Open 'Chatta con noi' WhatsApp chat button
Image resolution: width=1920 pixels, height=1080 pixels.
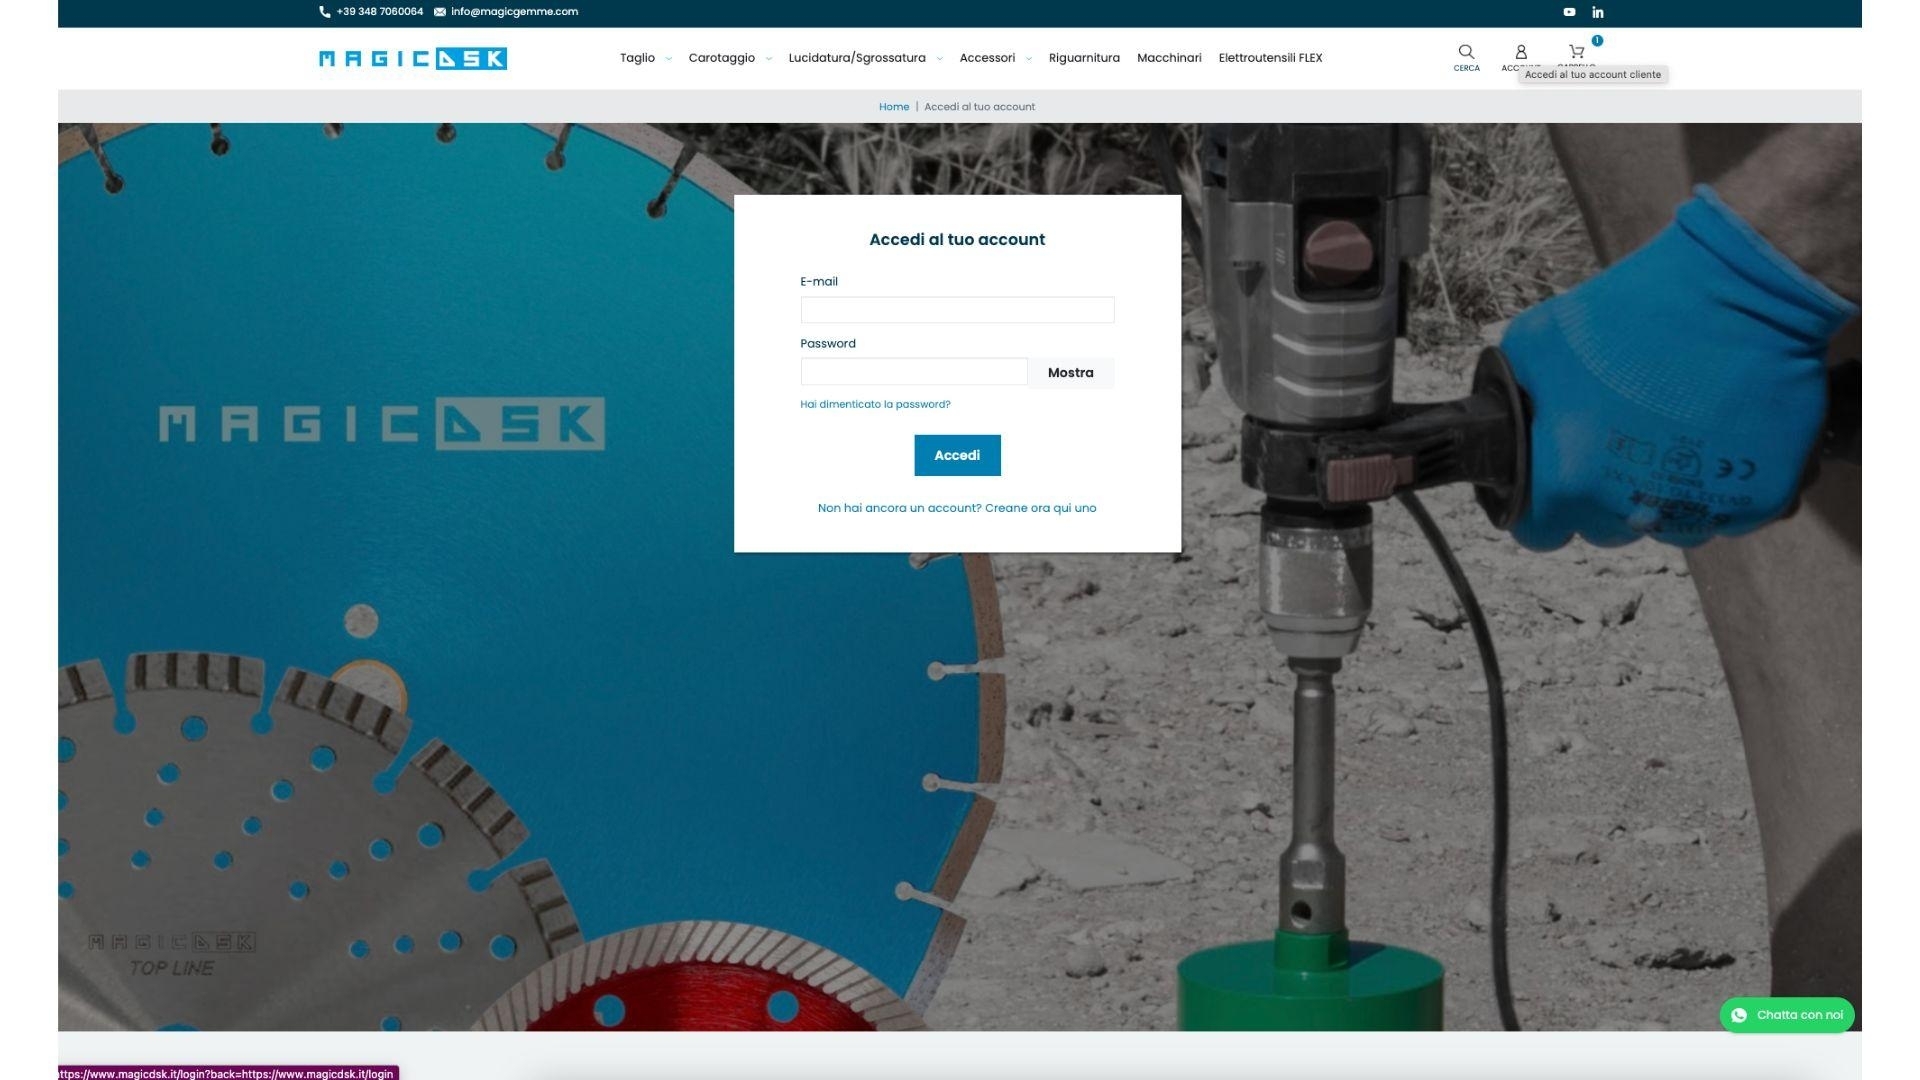click(1787, 1015)
